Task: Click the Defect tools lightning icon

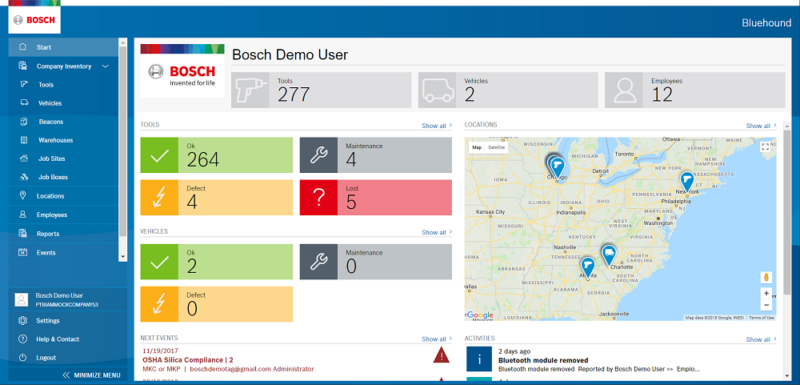Action: 159,197
